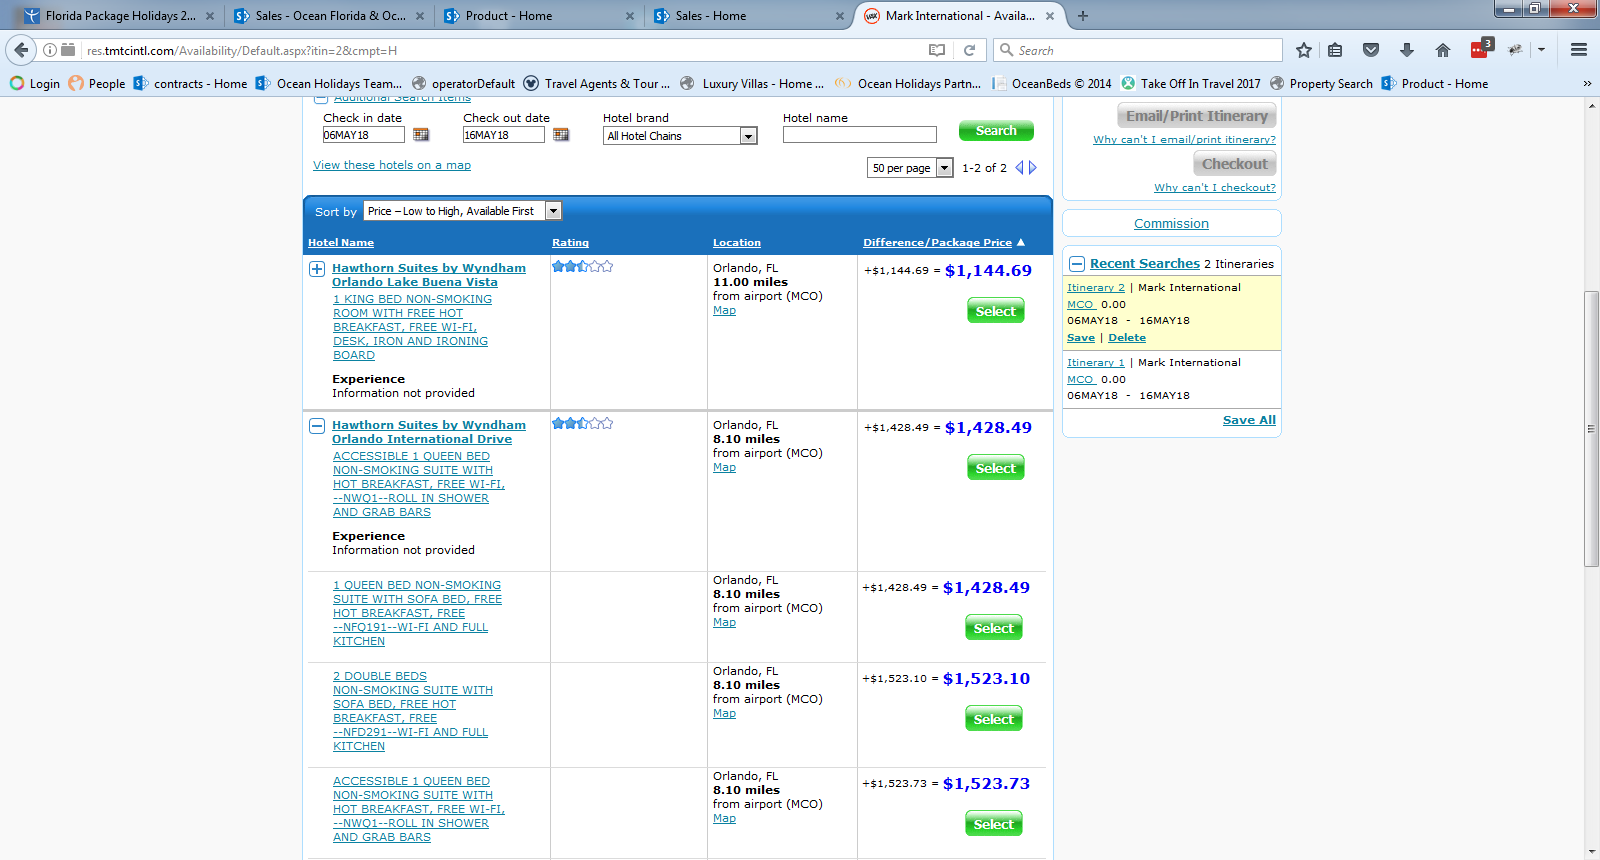This screenshot has width=1600, height=860.
Task: Select the $1,523.10 room option
Action: tap(994, 719)
